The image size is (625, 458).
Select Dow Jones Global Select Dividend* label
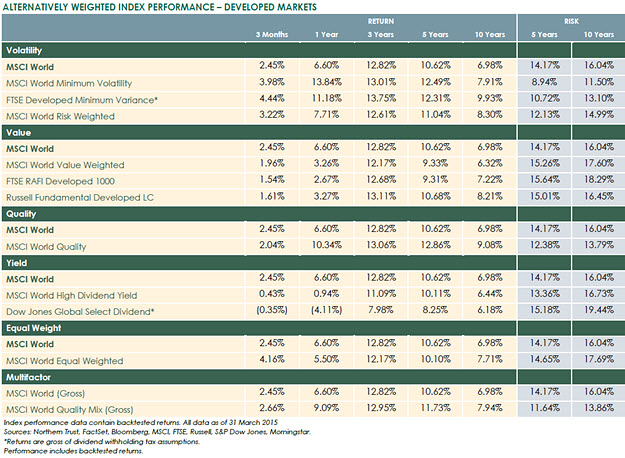click(80, 312)
